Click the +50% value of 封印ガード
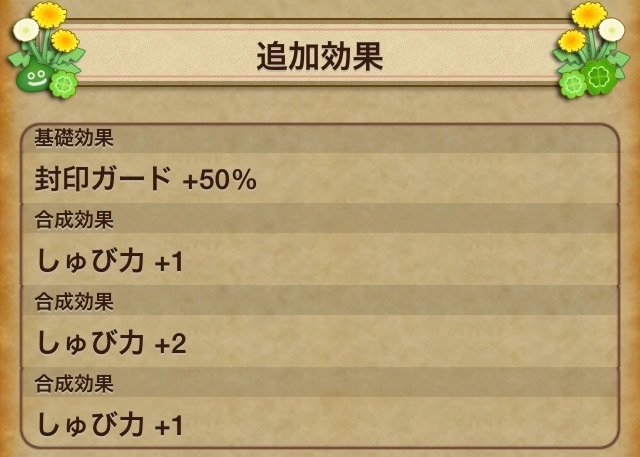The image size is (640, 457). pyautogui.click(x=219, y=180)
